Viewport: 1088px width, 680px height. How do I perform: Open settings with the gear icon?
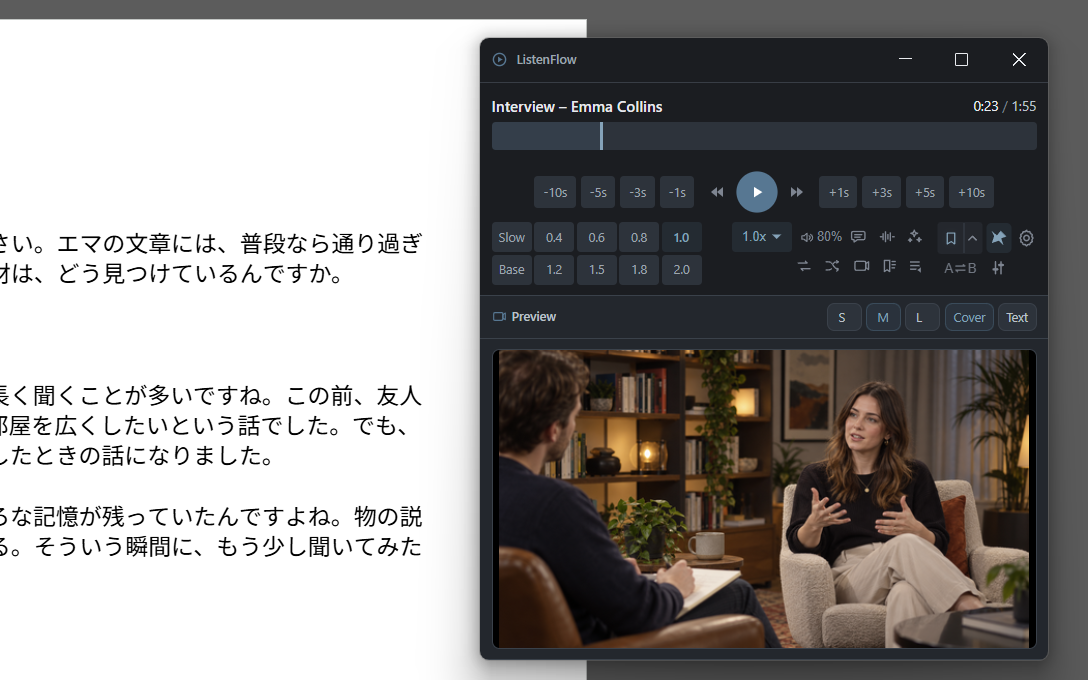pos(1026,238)
